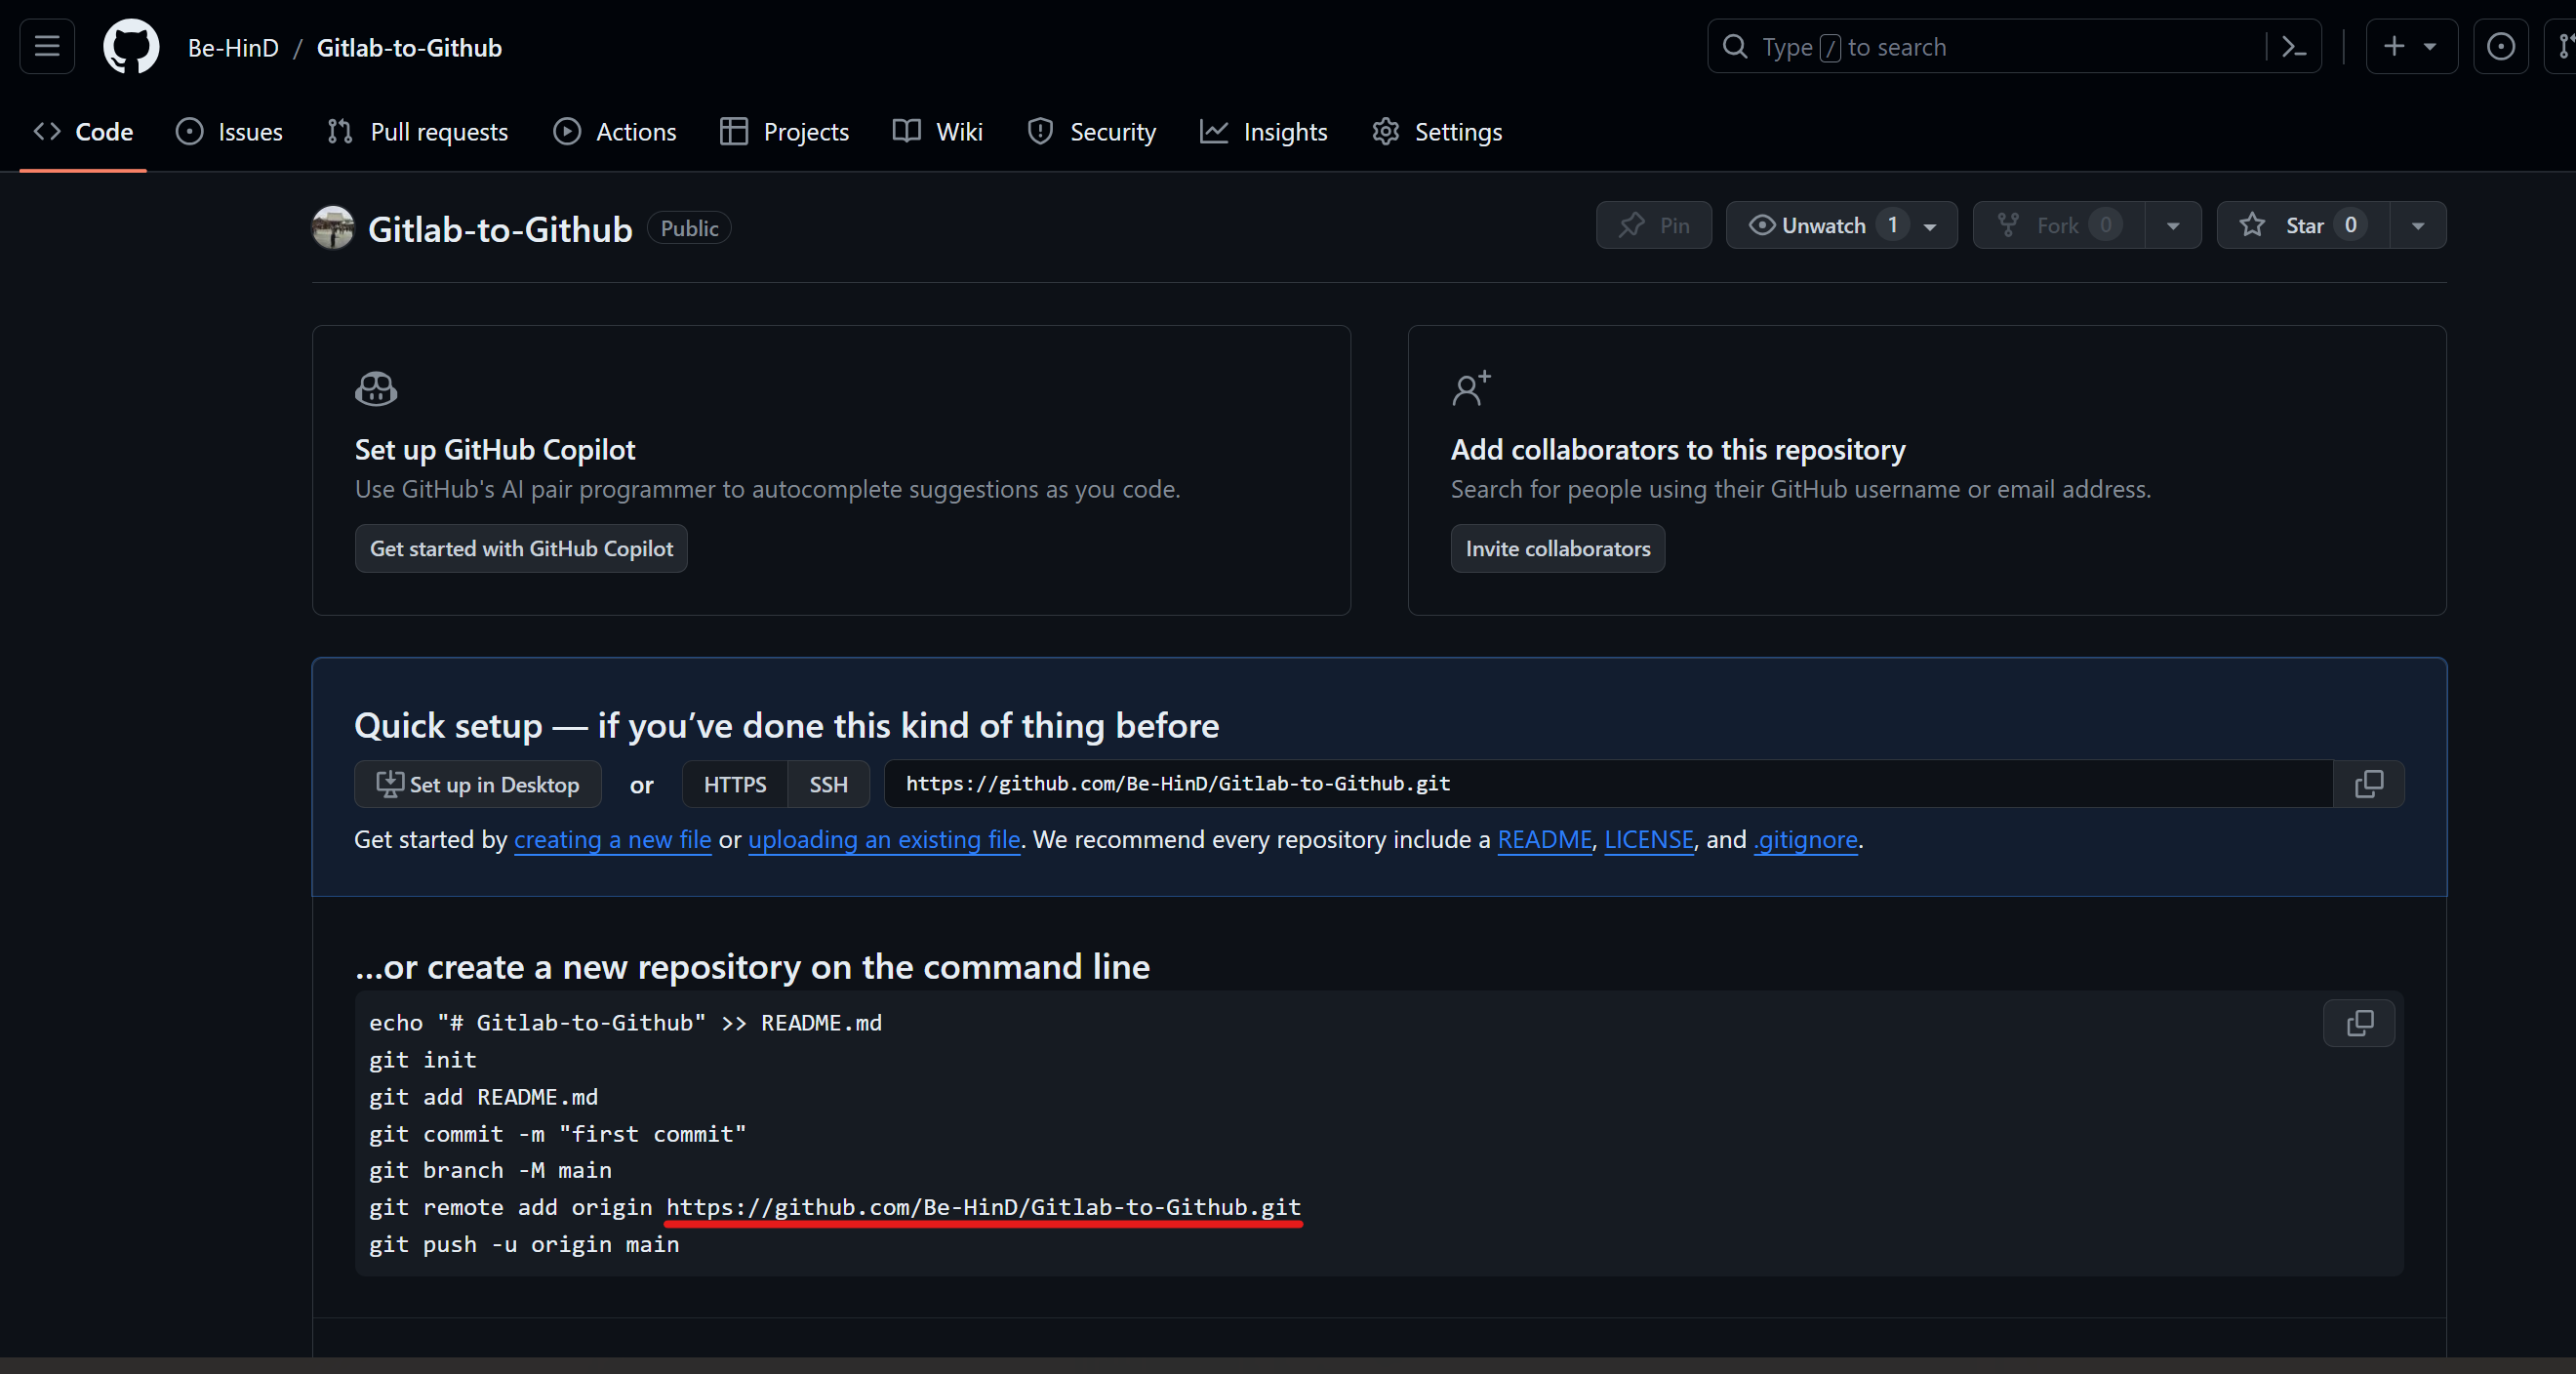
Task: Select the HTTPS protocol option
Action: 734,784
